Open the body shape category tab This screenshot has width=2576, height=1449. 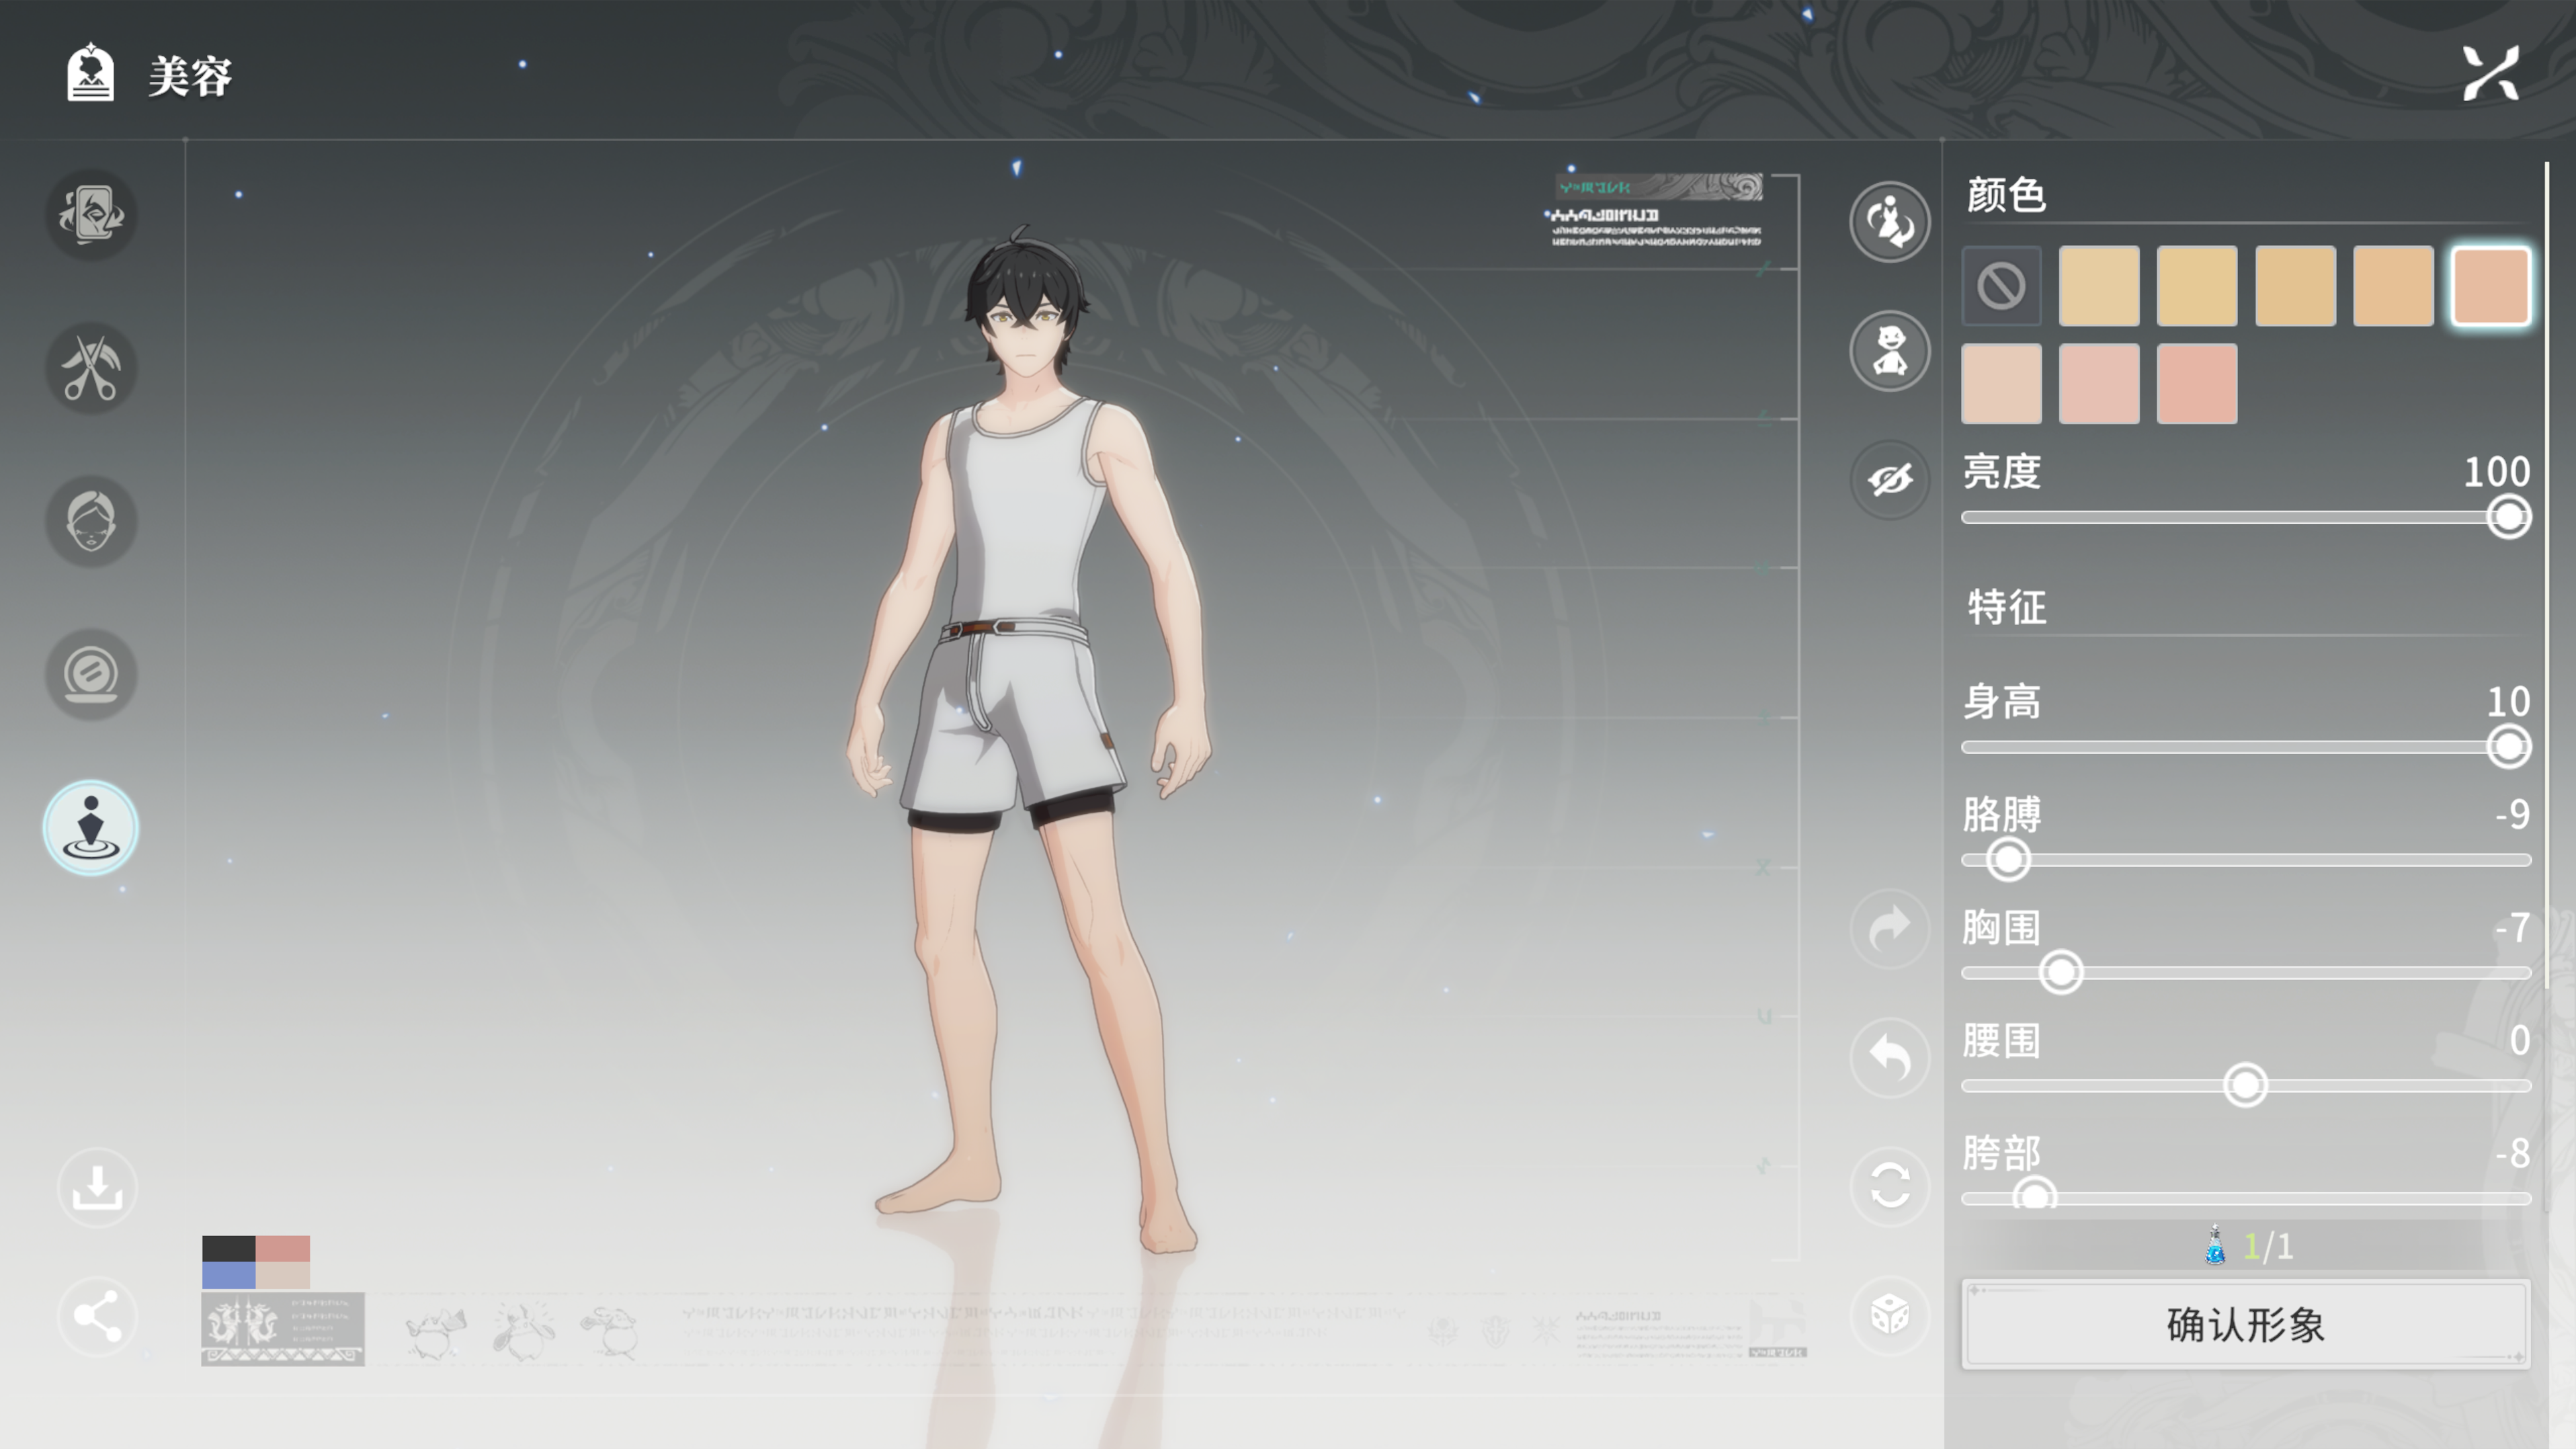tap(91, 828)
